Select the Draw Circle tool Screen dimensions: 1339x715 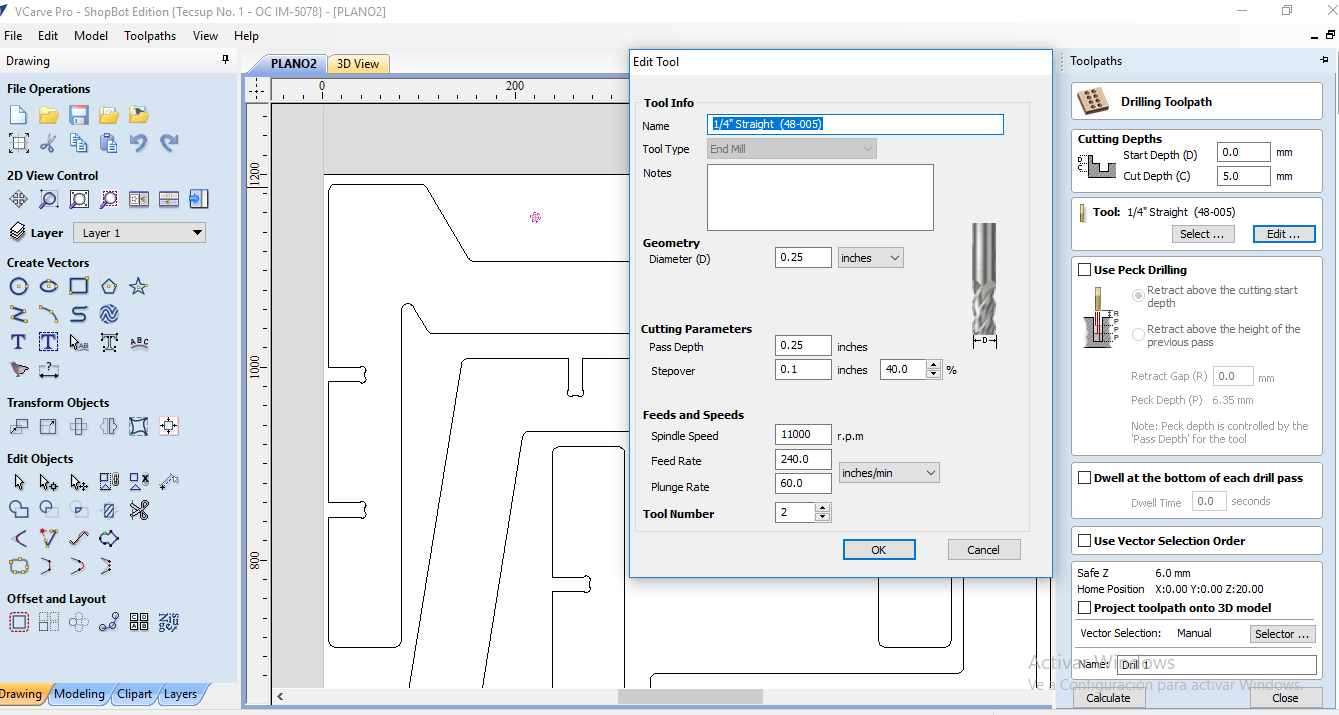[18, 287]
